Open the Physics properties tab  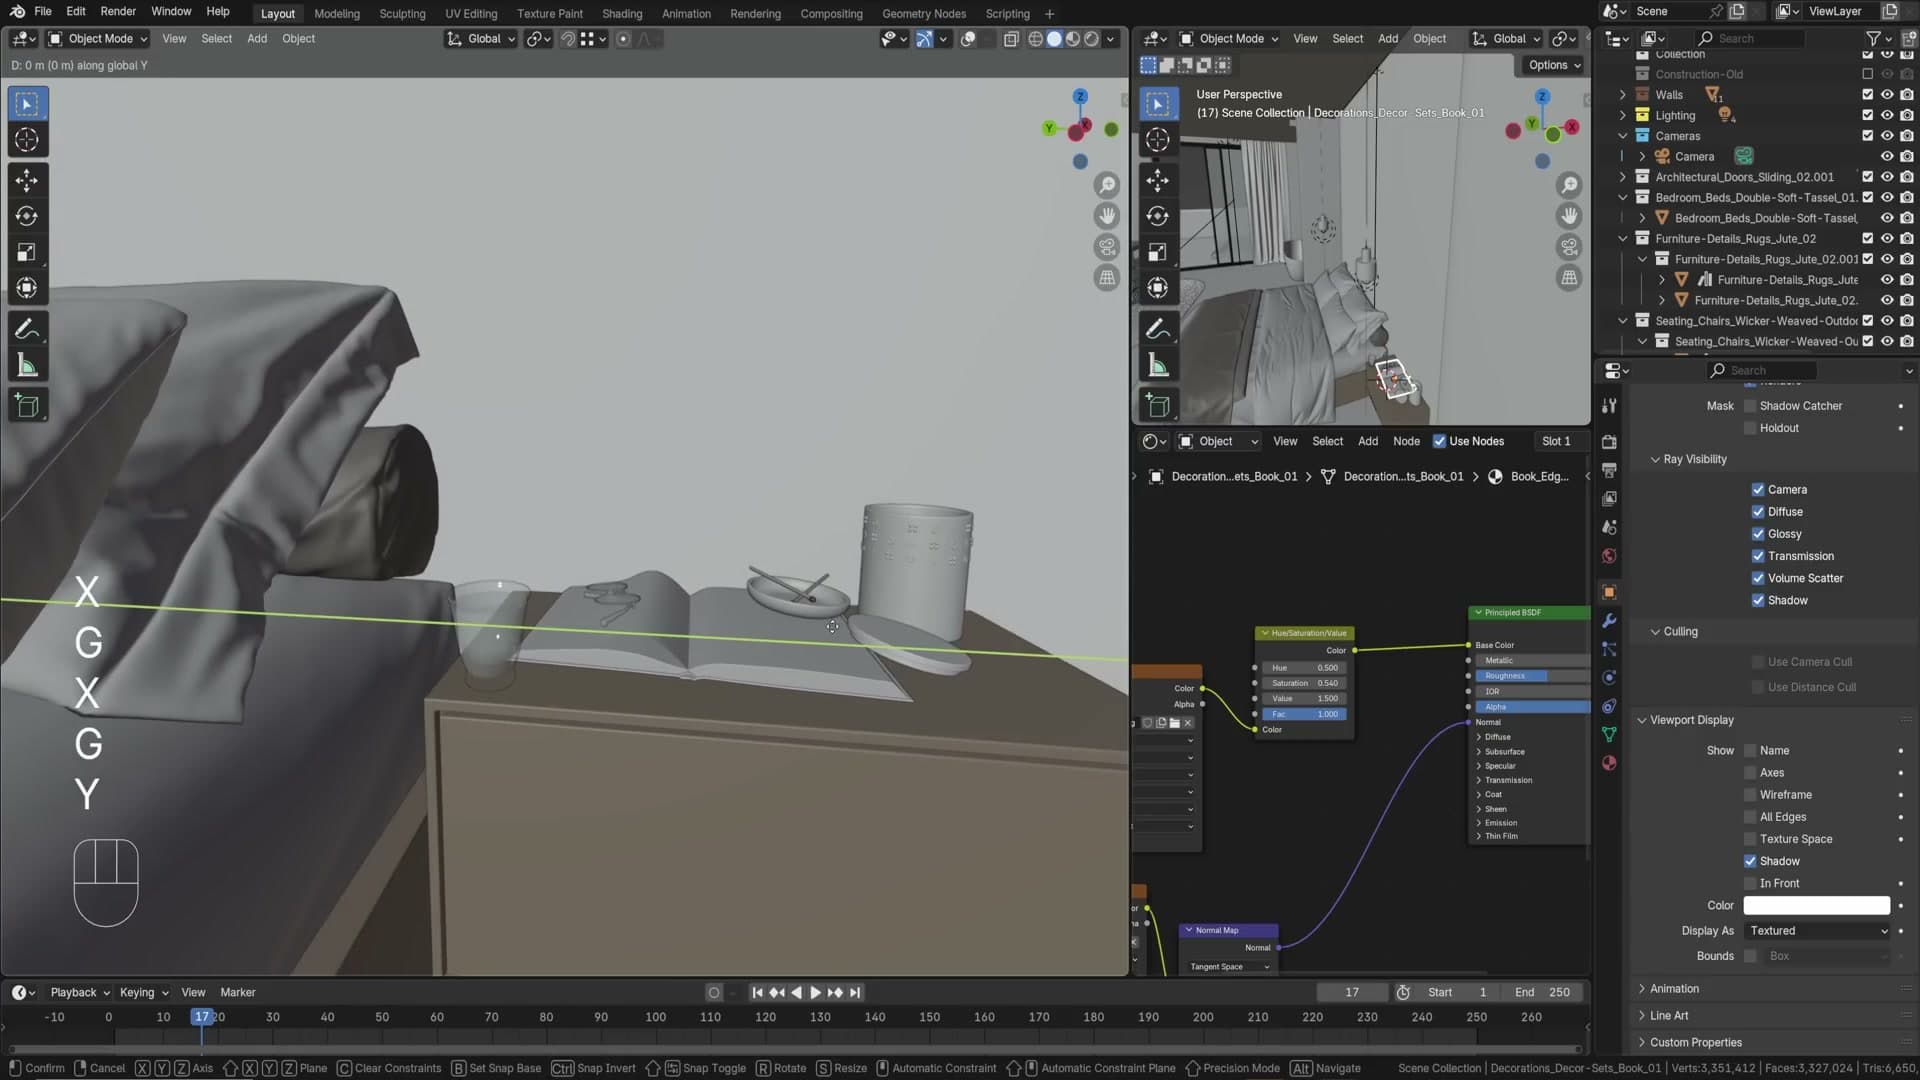point(1609,678)
